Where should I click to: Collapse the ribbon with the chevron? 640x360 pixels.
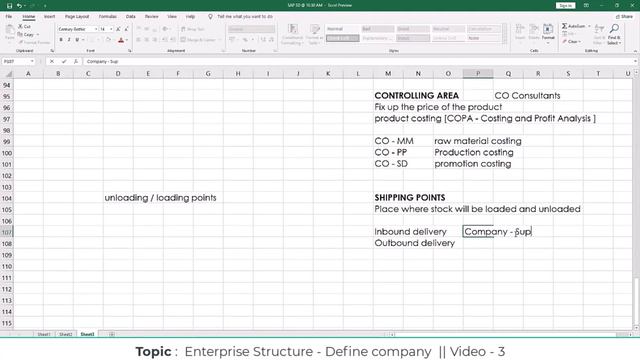tap(635, 51)
